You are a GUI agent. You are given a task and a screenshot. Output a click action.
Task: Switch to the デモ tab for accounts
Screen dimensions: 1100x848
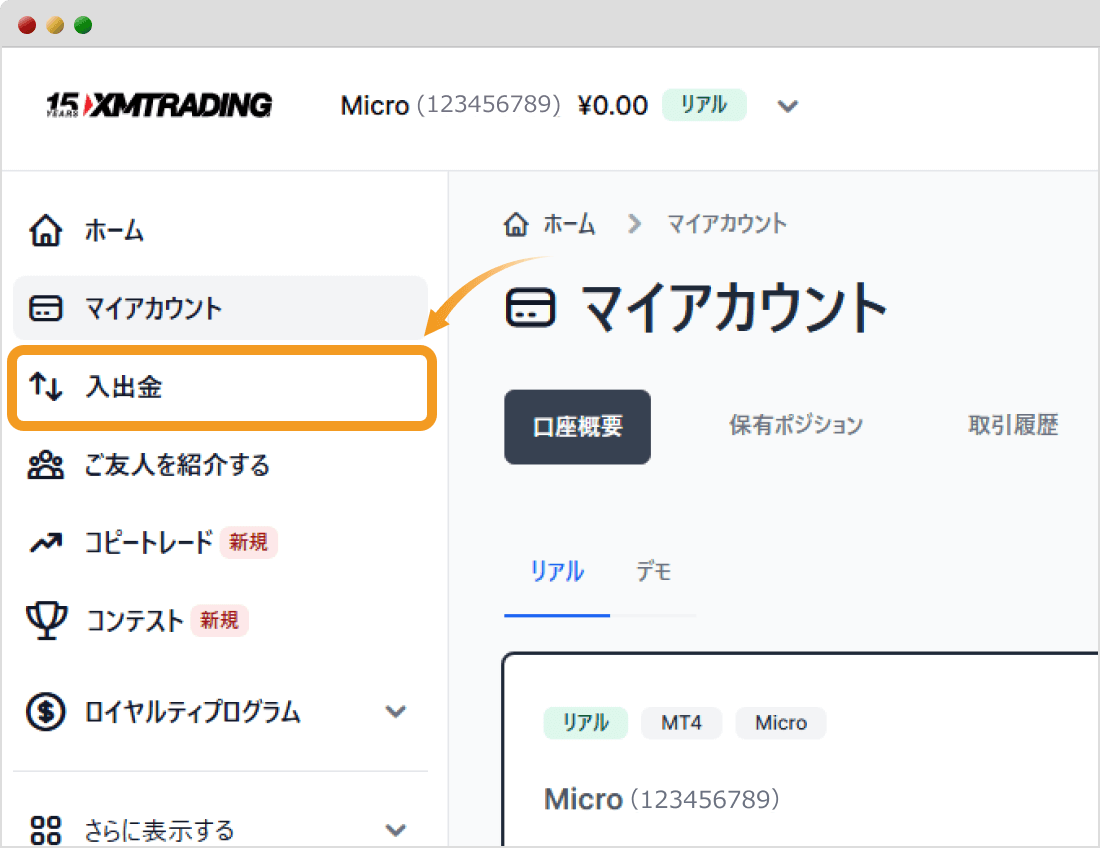(x=653, y=571)
